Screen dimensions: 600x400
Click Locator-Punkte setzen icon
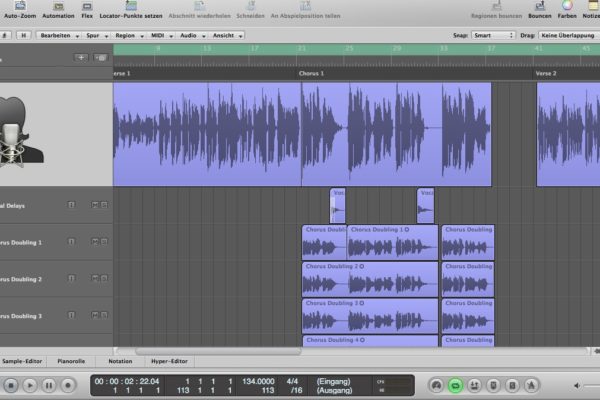tap(131, 6)
